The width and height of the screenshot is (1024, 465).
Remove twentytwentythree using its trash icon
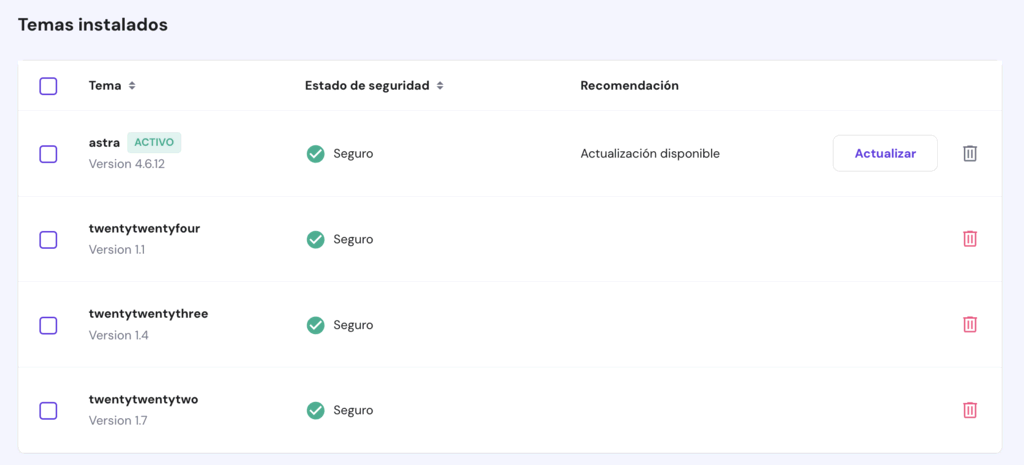[x=969, y=325]
